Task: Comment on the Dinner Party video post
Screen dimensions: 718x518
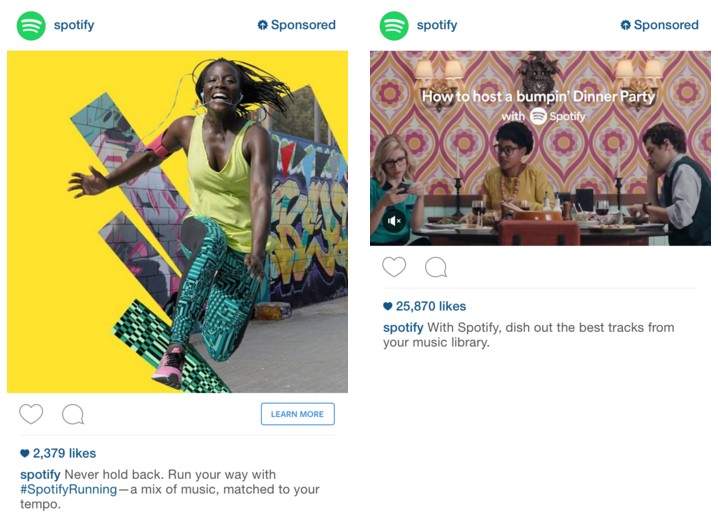Action: (436, 267)
